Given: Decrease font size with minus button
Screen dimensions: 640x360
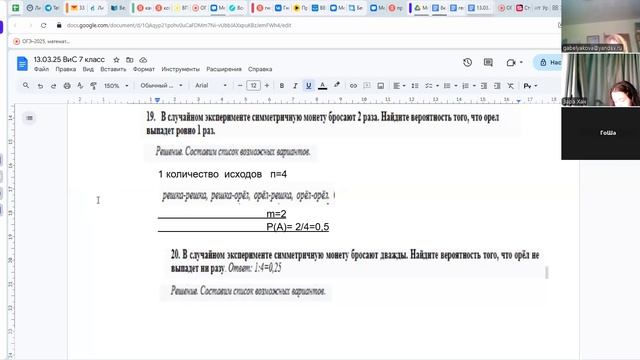Looking at the screenshot, I should pos(240,85).
